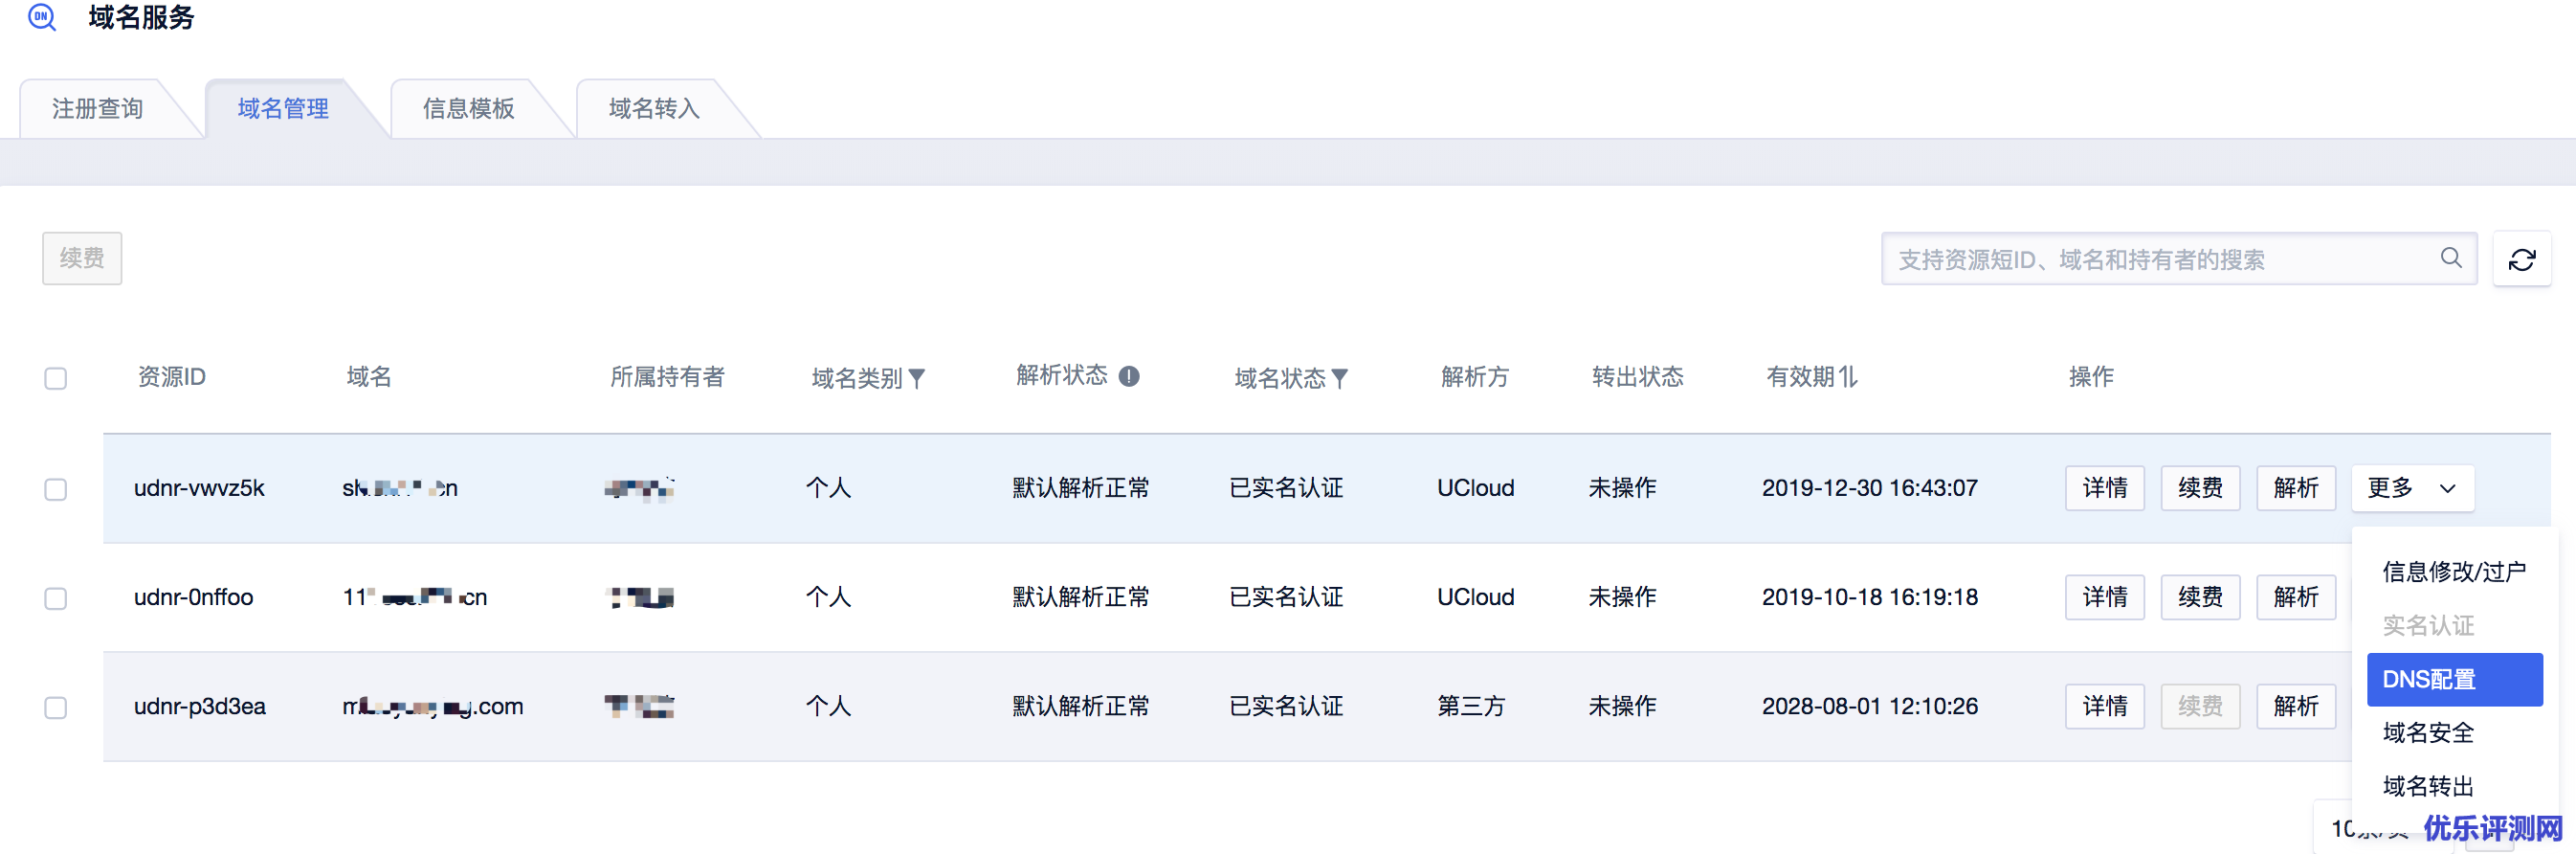Switch to the 信息模板 tab
Viewport: 2576px width, 854px height.
tap(468, 108)
